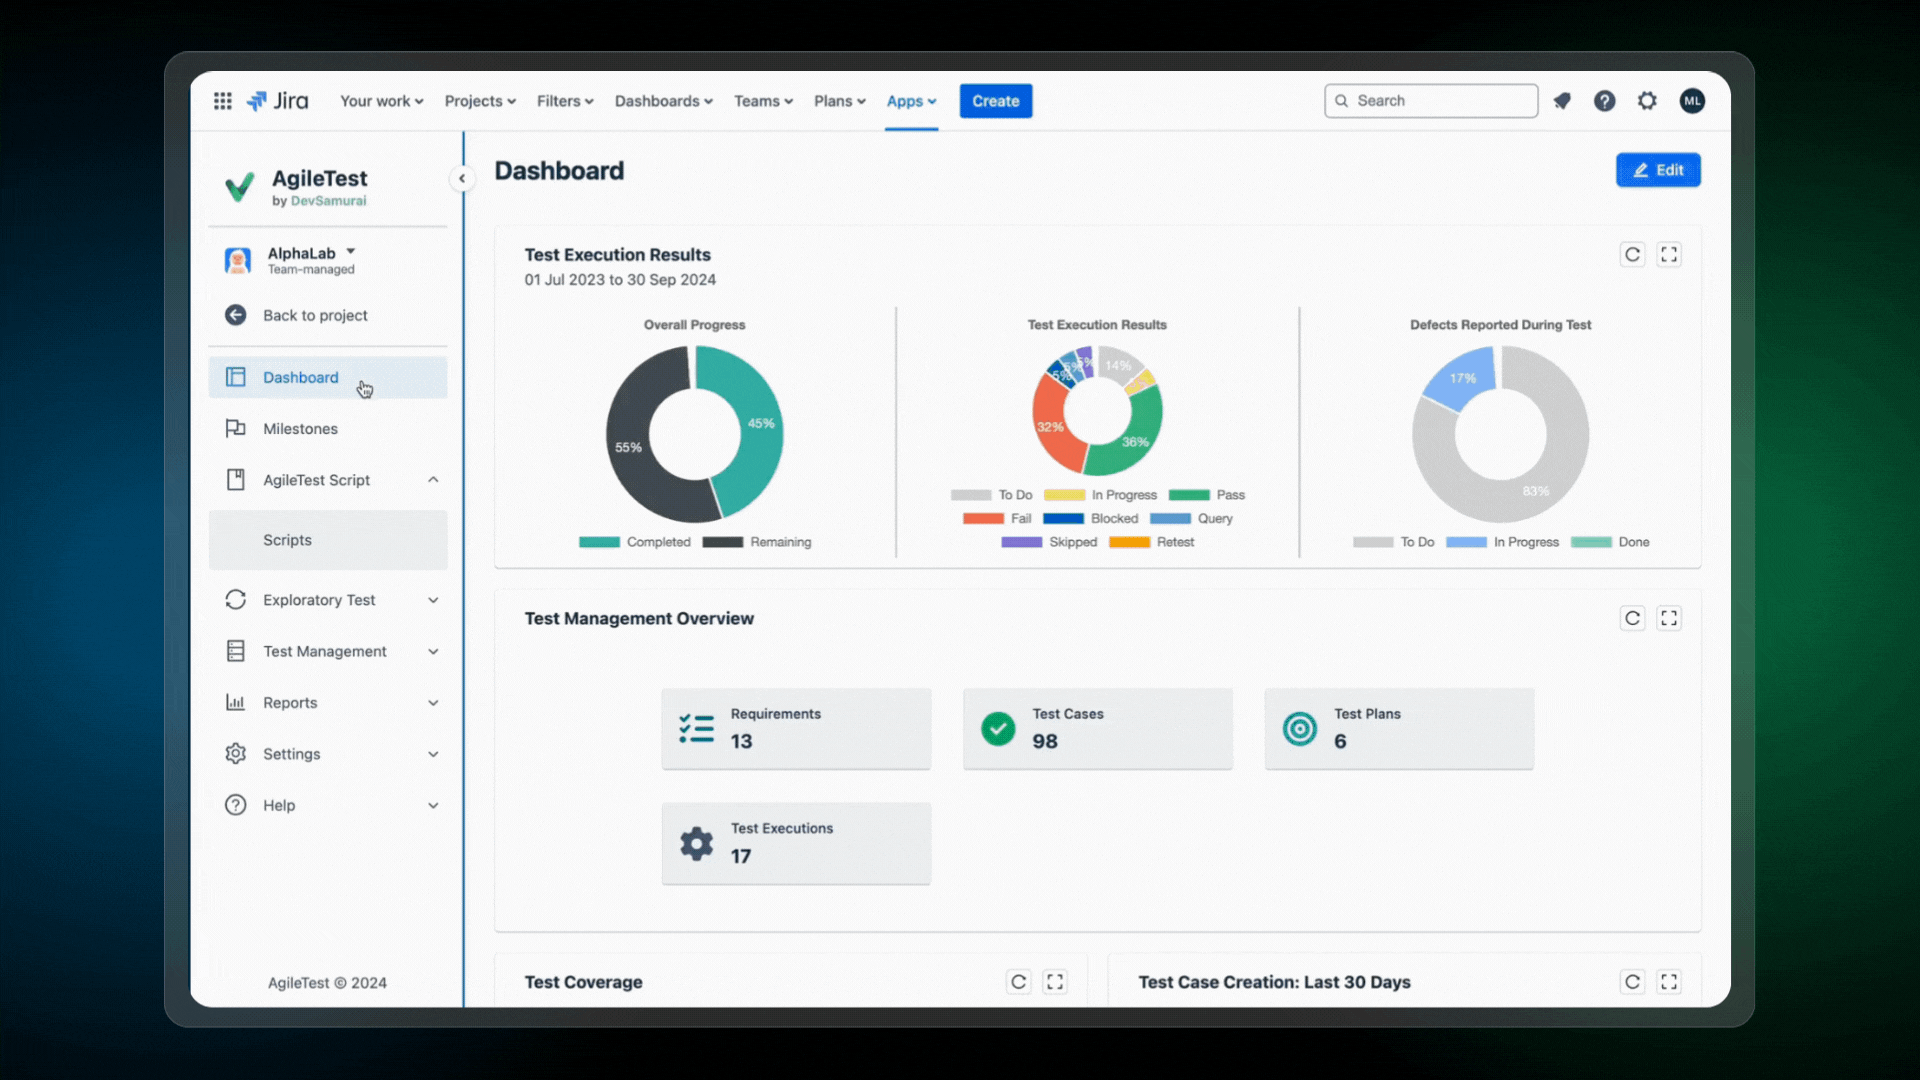The width and height of the screenshot is (1920, 1080).
Task: Open the Your work dropdown
Action: (380, 100)
